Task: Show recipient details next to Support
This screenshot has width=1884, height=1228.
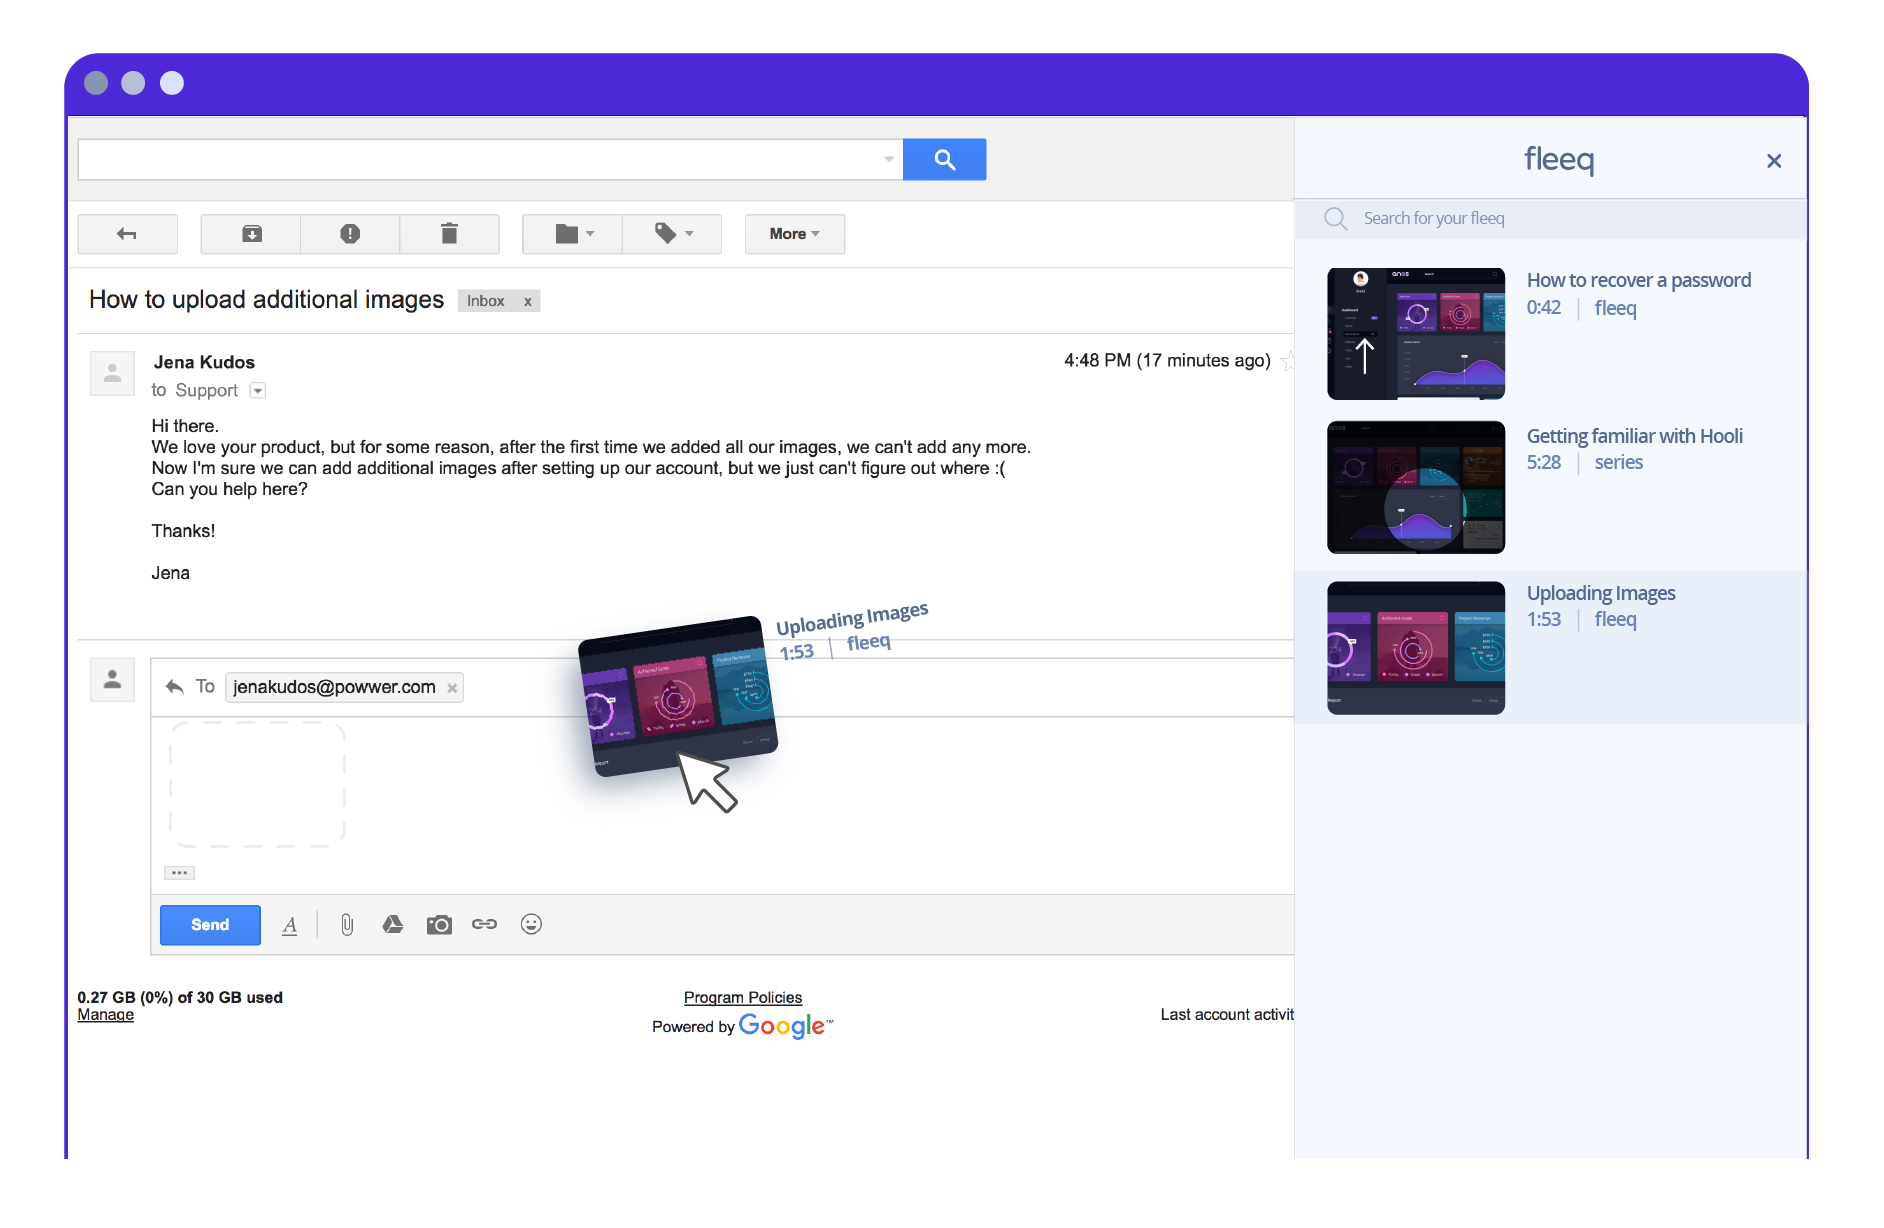Action: 258,391
